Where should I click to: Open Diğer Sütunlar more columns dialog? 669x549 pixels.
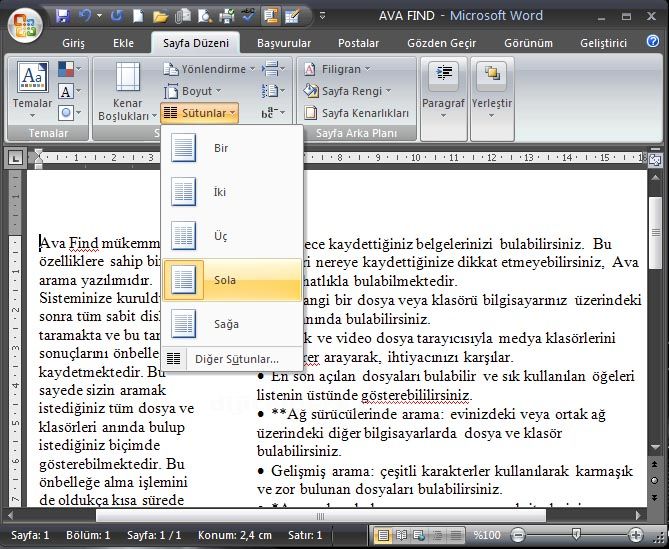232,359
